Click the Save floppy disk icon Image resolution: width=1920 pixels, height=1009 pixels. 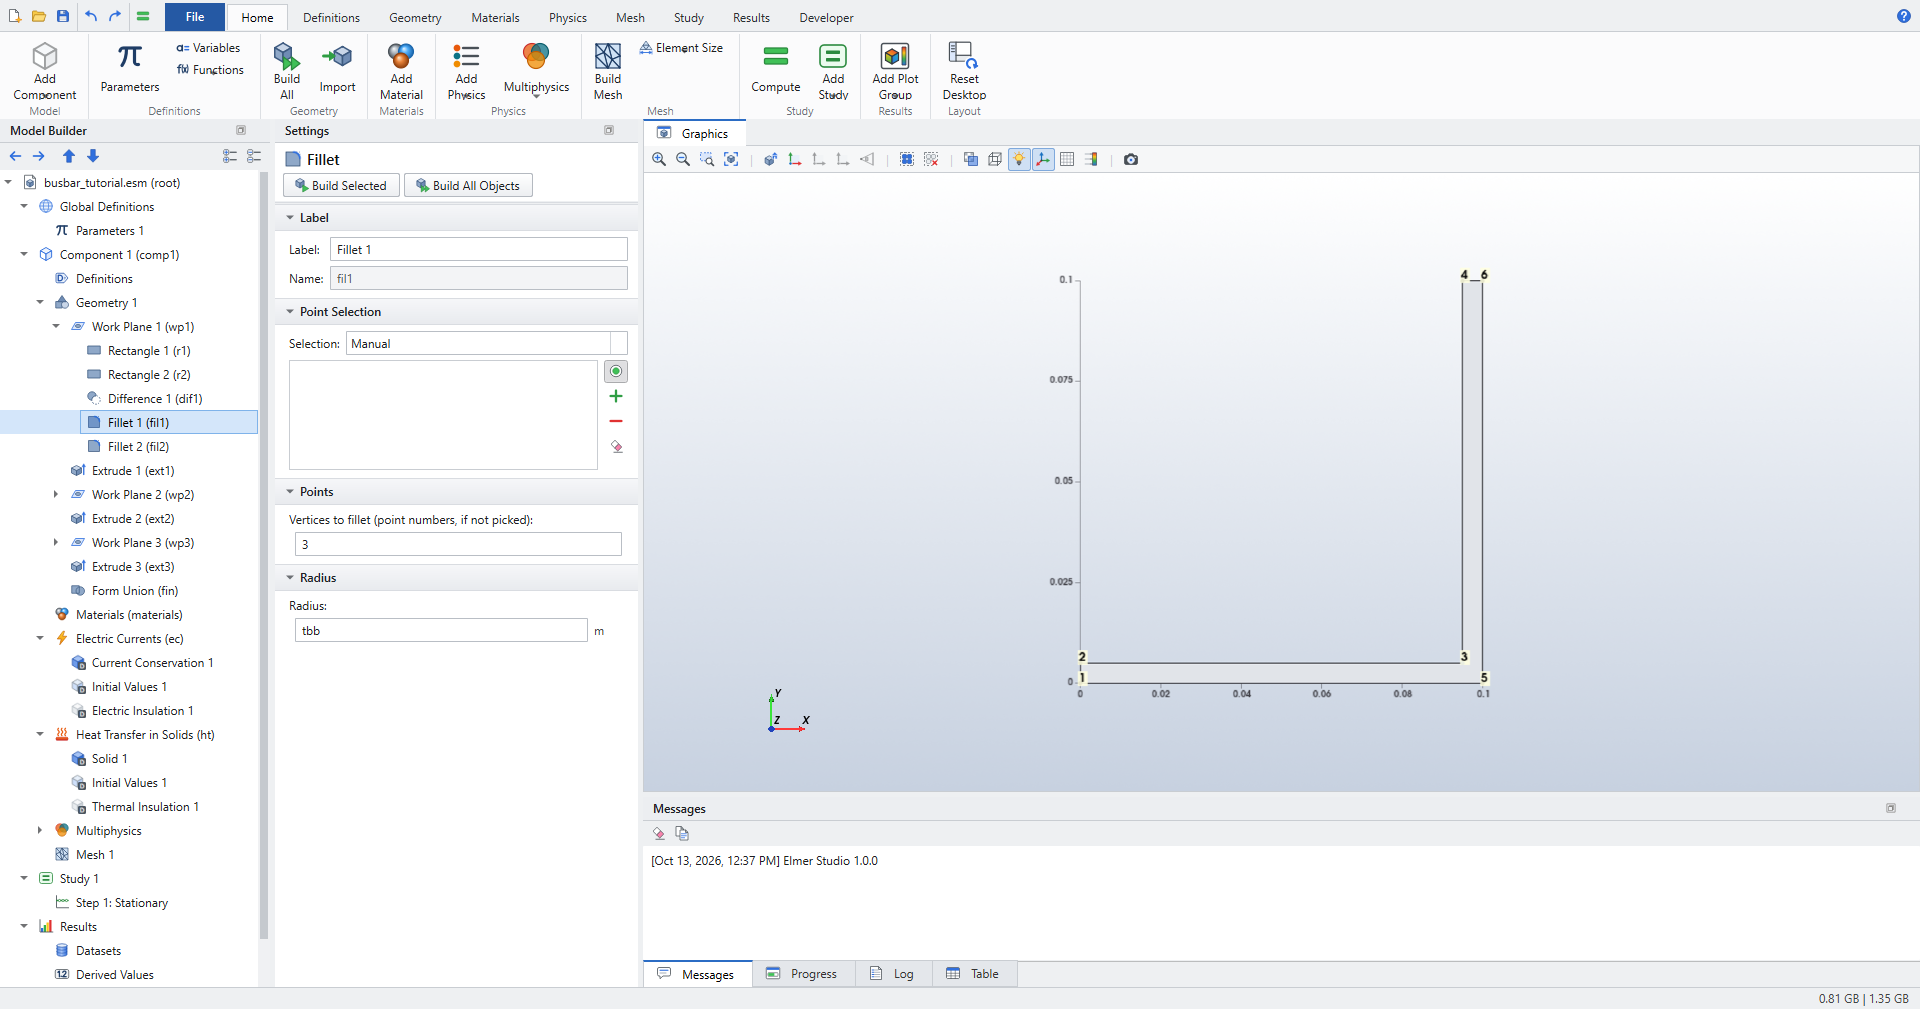coord(63,16)
